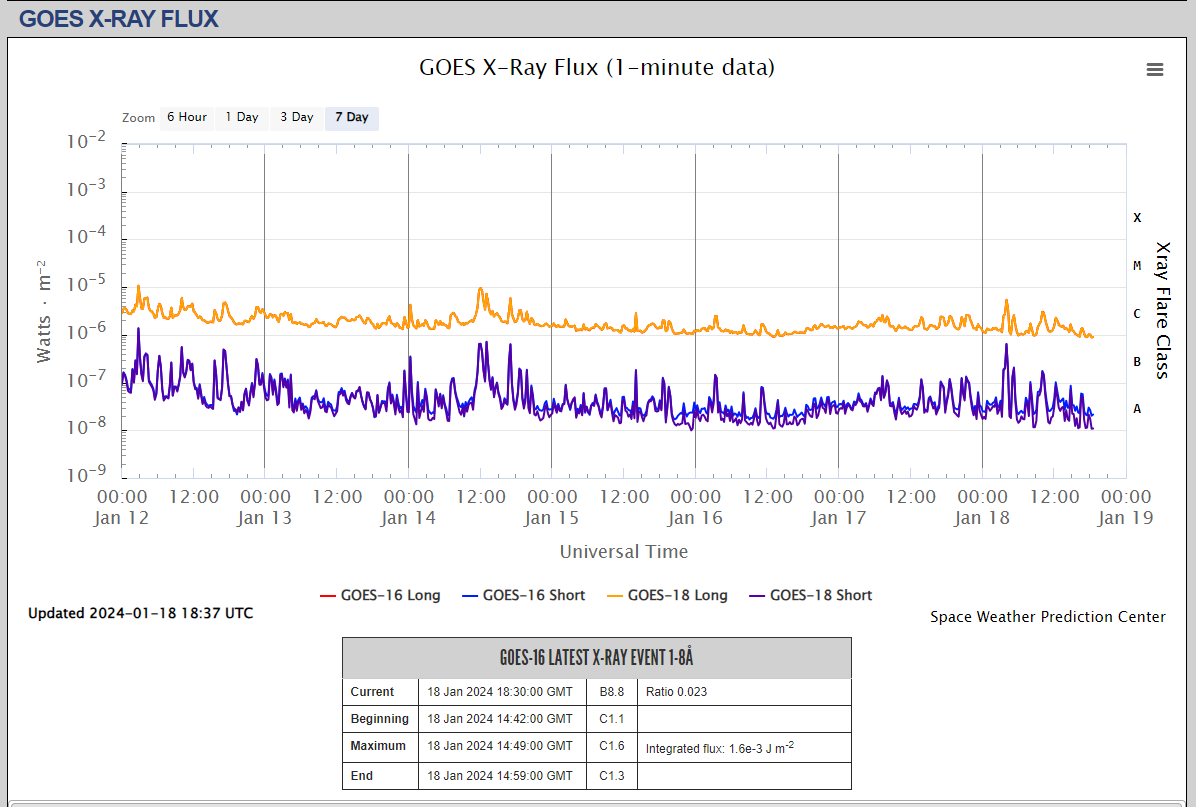Choose the 7 Day zoom button
1196x807 pixels.
[x=351, y=118]
